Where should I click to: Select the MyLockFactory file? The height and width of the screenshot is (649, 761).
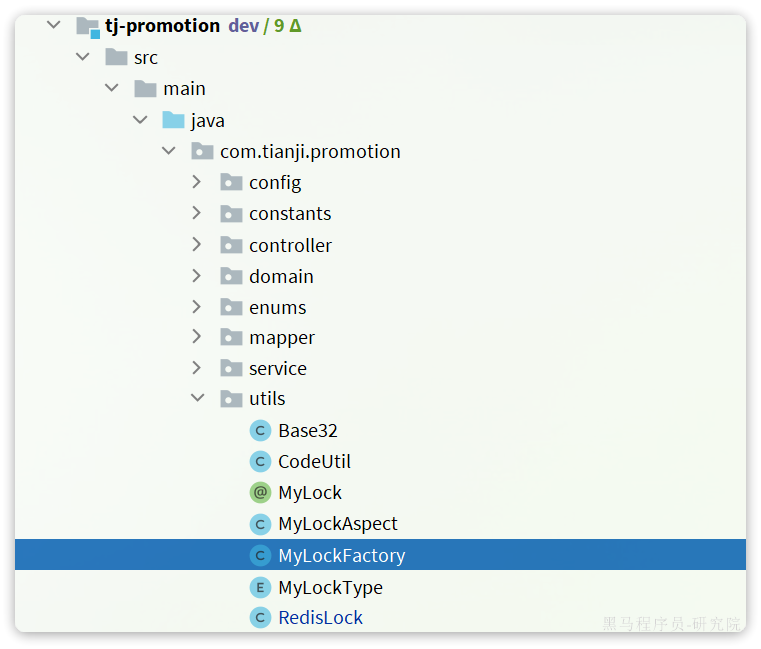pyautogui.click(x=380, y=554)
